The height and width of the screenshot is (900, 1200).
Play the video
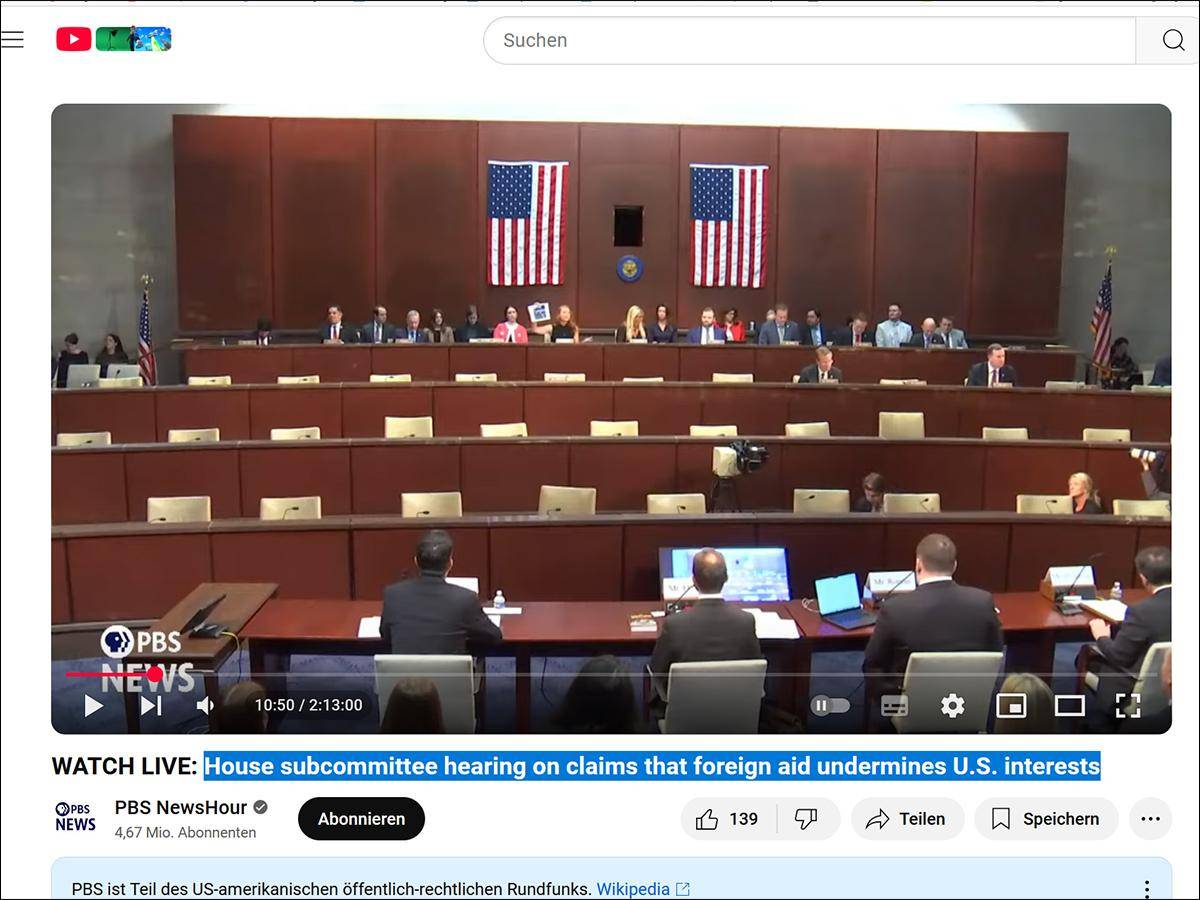tap(94, 706)
